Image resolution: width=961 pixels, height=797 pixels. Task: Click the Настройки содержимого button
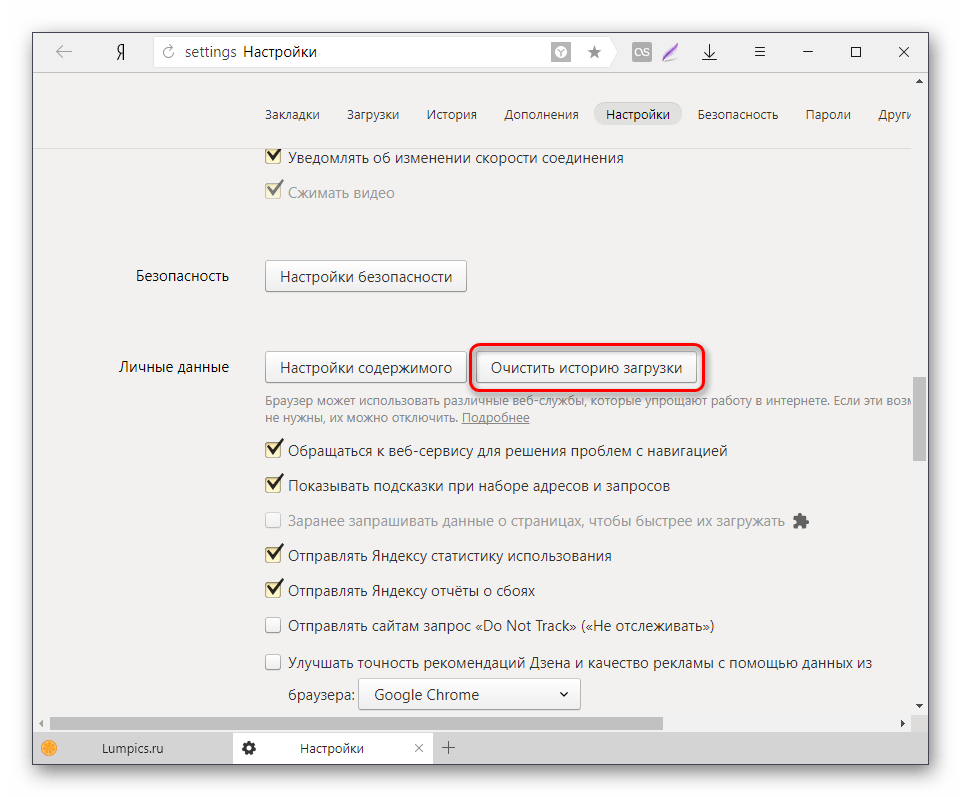[366, 367]
